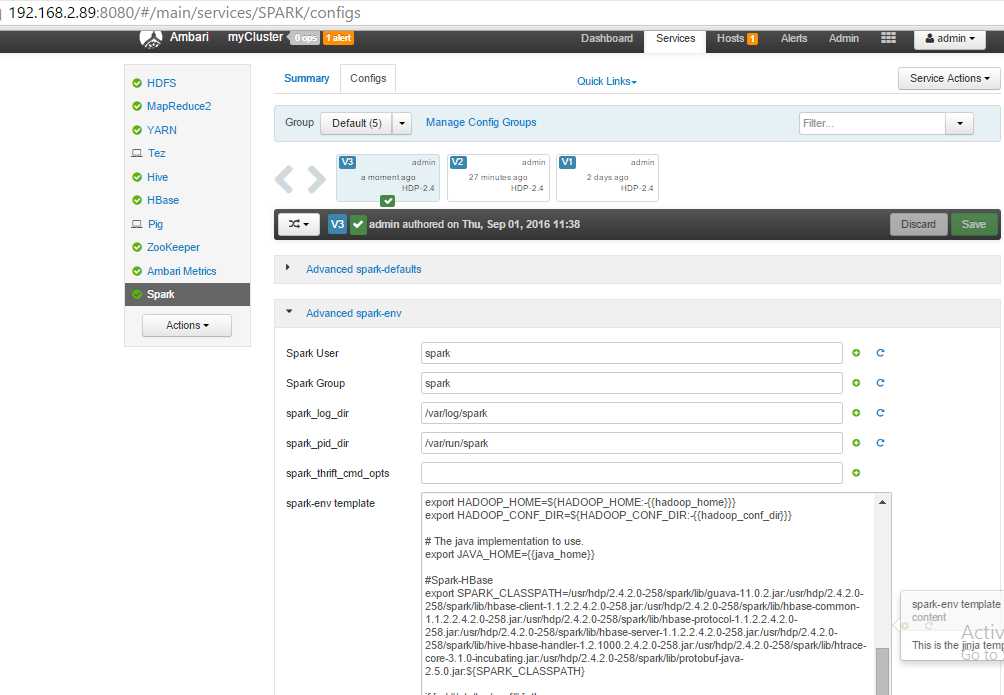Viewport: 1004px width, 695px height.
Task: Open Manage Config Groups link
Action: coord(481,122)
